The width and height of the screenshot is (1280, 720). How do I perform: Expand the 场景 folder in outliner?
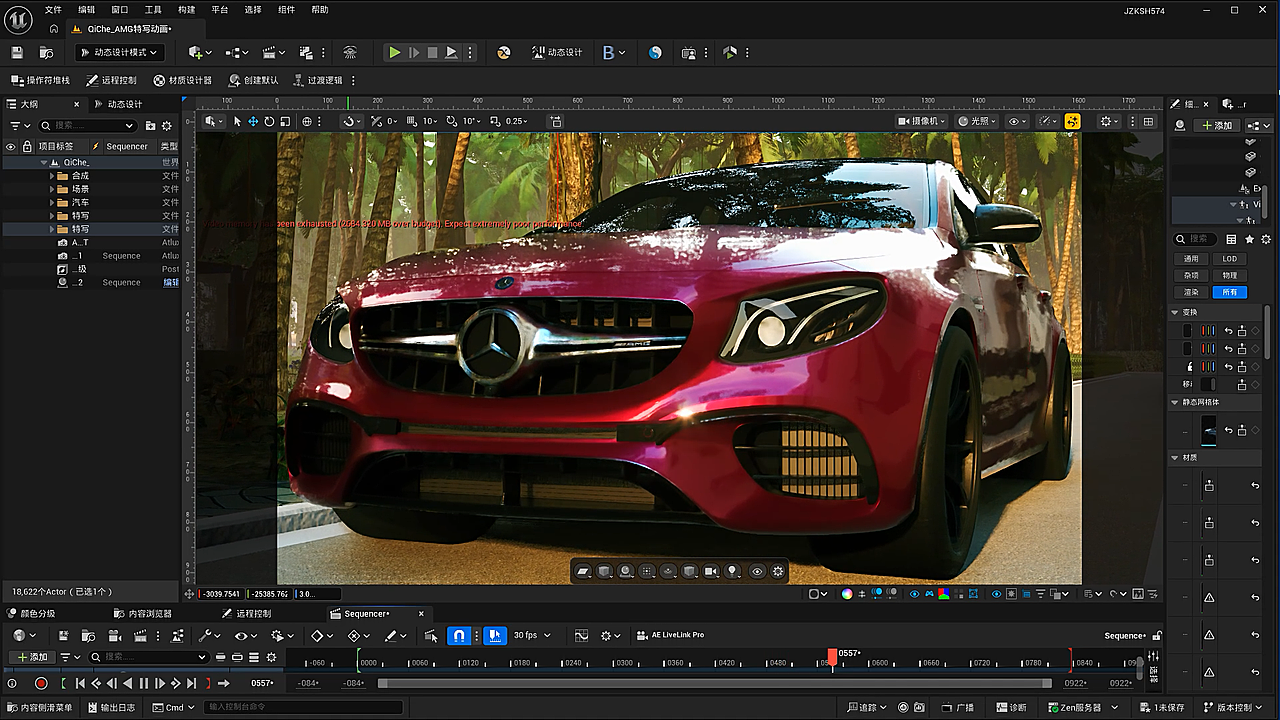coord(52,189)
